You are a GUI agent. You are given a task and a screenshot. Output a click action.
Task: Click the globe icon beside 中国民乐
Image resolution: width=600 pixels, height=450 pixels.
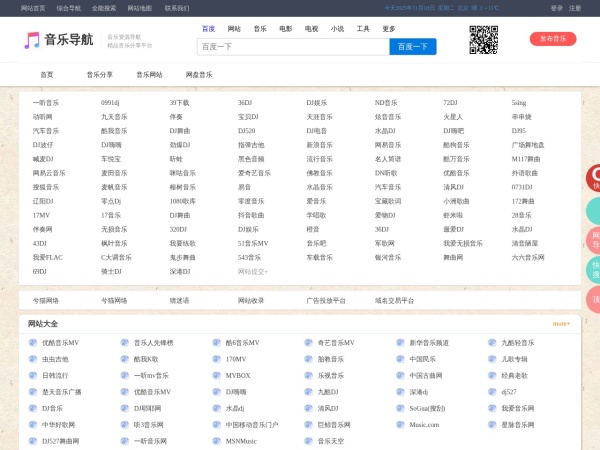pyautogui.click(x=400, y=359)
